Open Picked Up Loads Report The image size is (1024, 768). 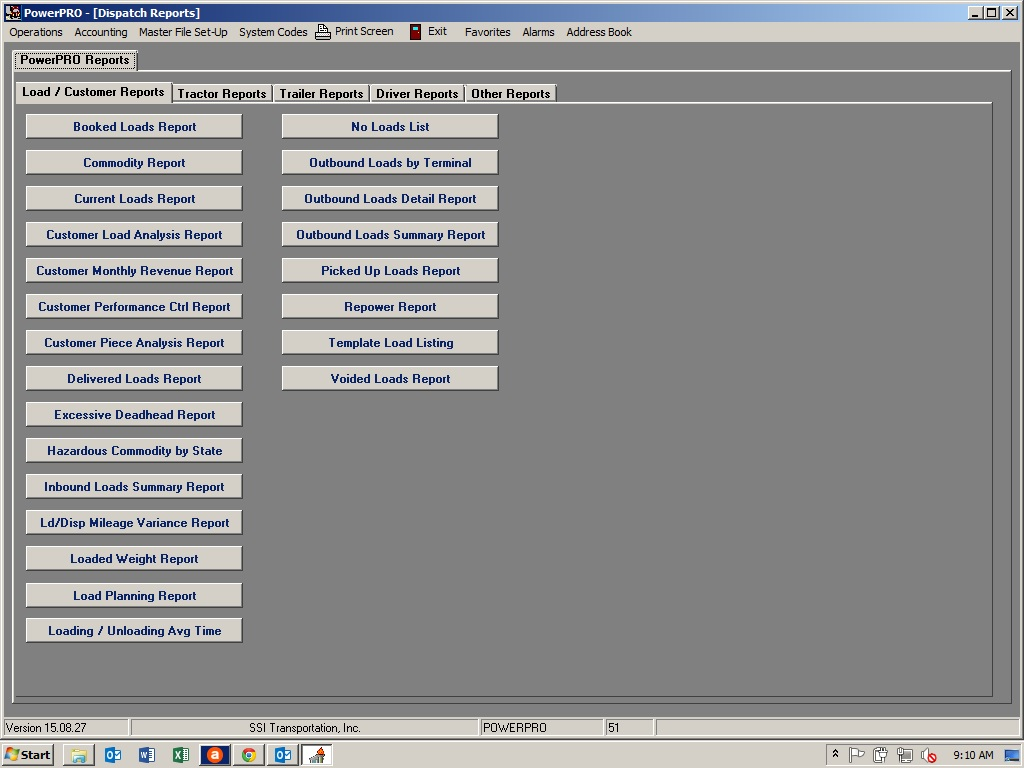point(391,270)
